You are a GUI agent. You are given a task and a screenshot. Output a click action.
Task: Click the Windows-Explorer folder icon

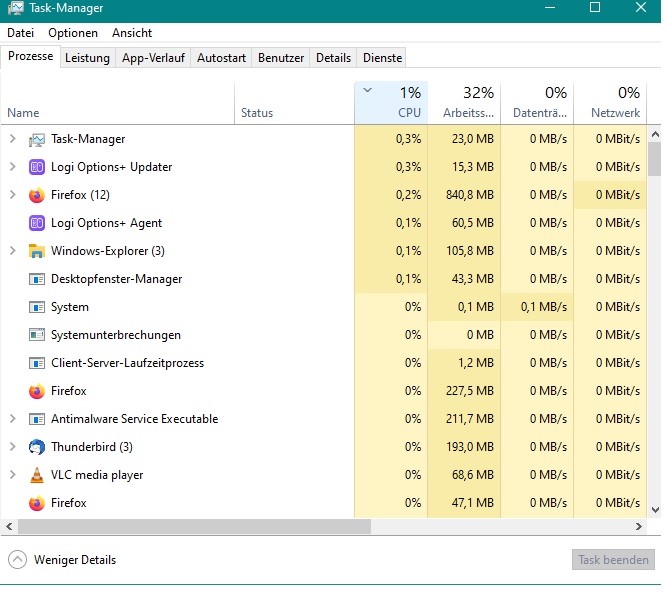37,251
